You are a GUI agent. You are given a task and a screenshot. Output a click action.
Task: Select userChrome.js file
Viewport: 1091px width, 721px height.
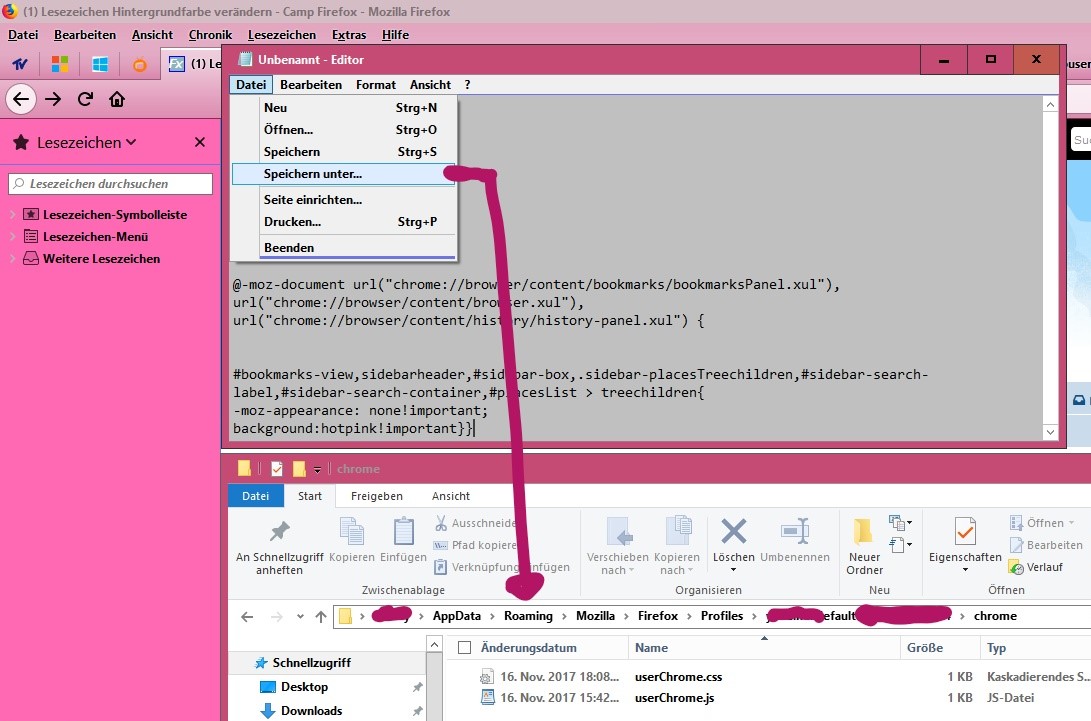[674, 697]
